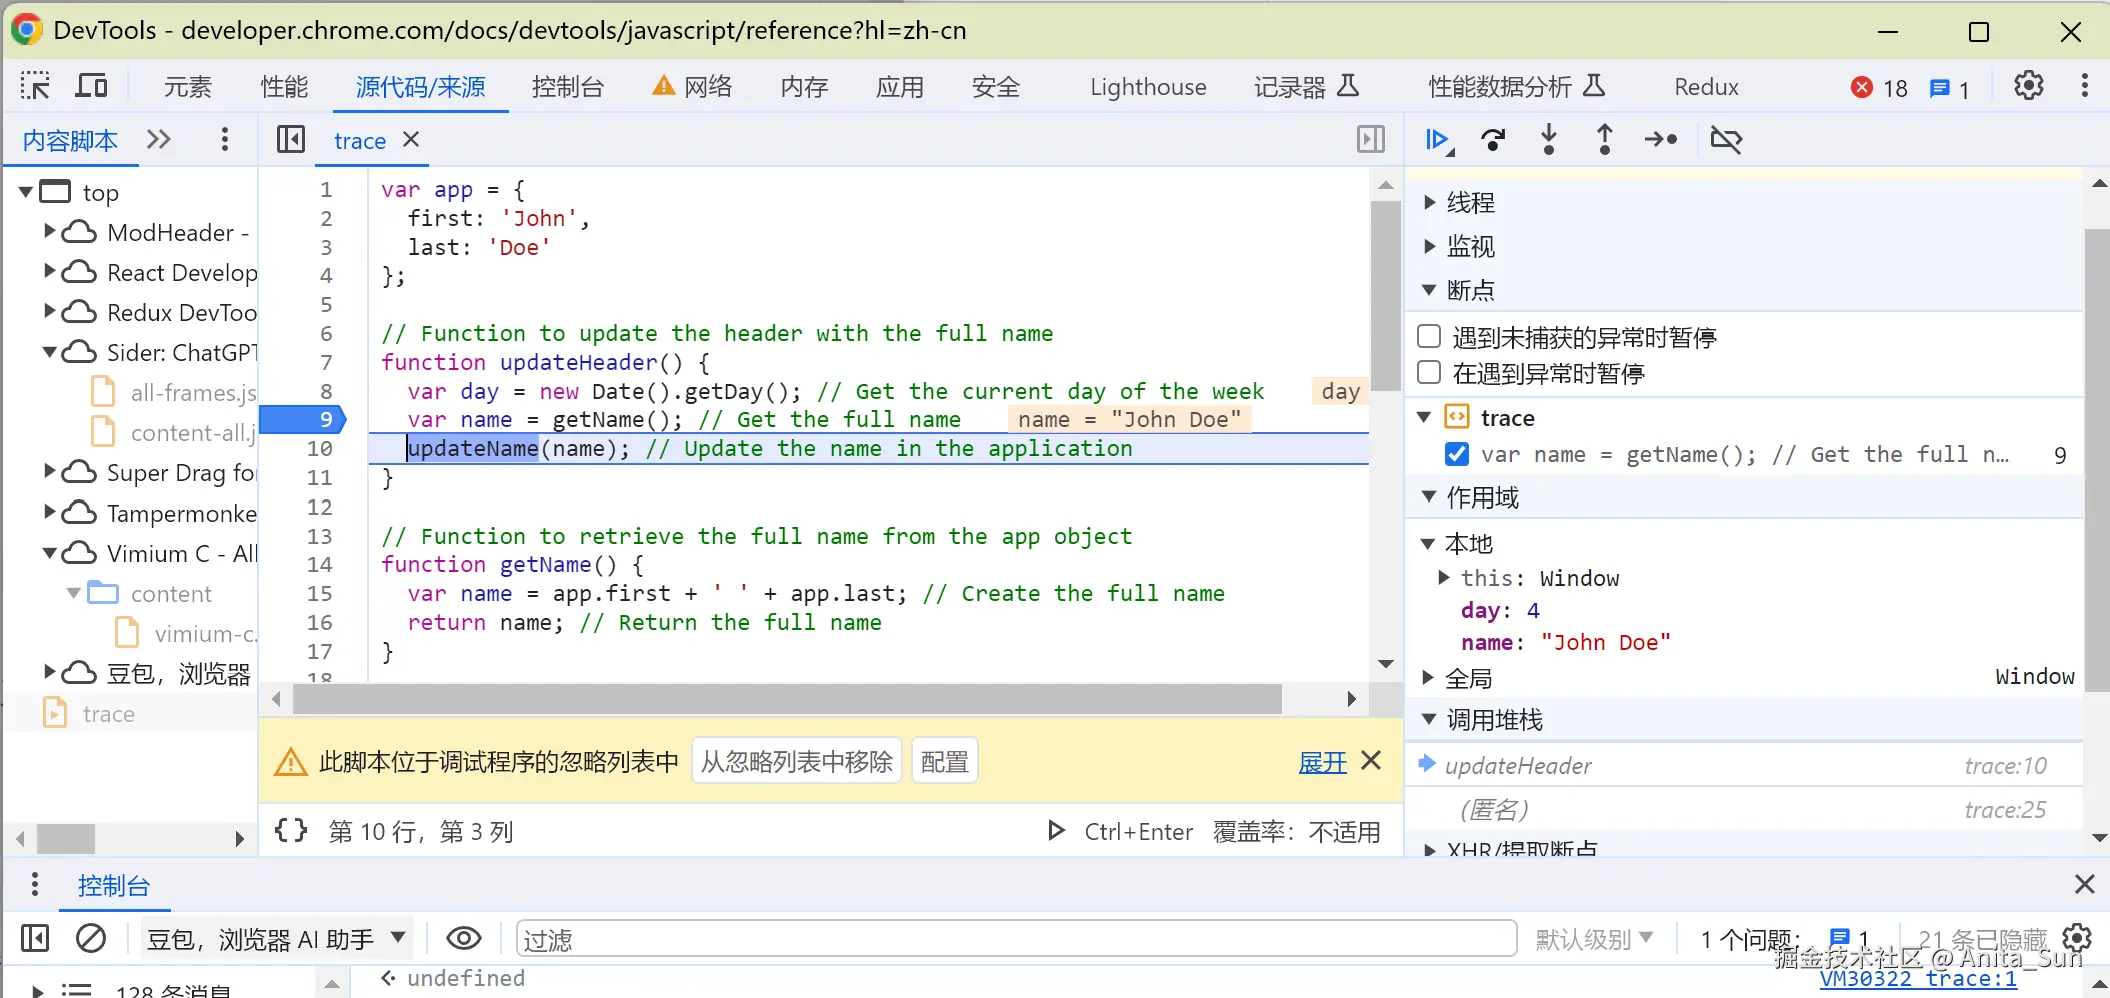The image size is (2110, 998).
Task: Collapse the top frame tree node
Action: click(26, 191)
